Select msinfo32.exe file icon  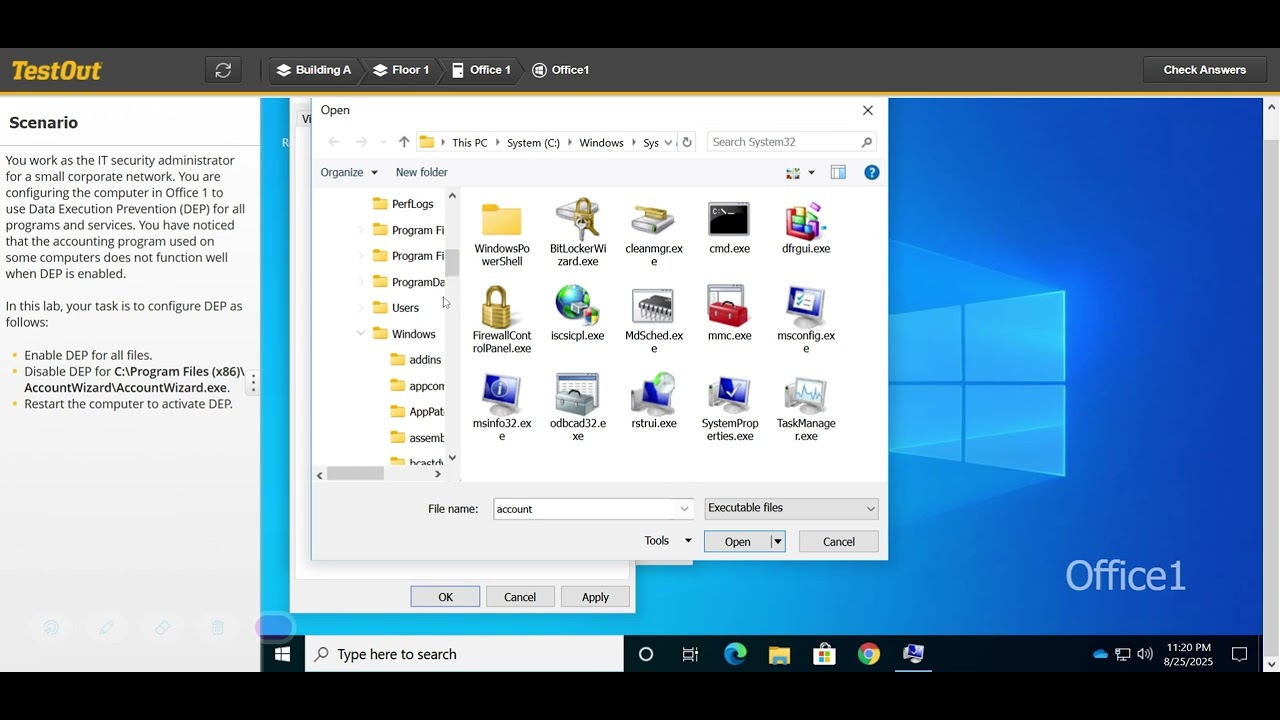[x=502, y=395]
